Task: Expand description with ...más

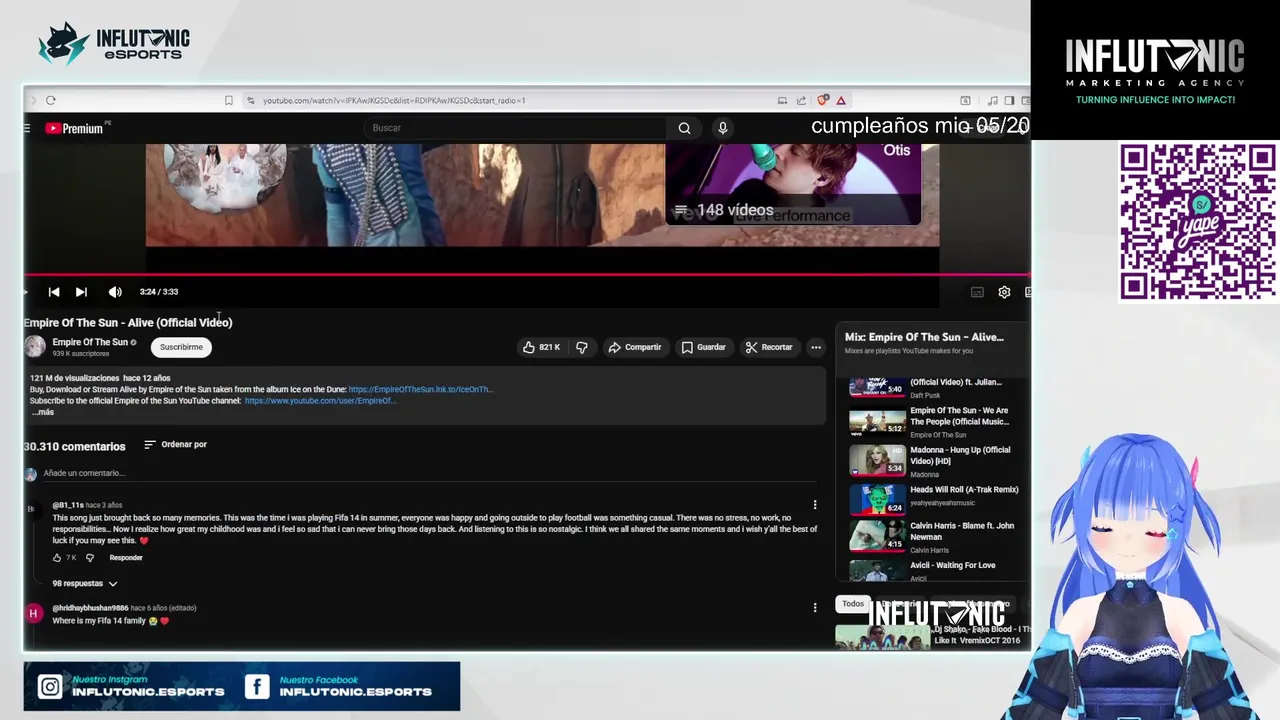Action: click(42, 412)
